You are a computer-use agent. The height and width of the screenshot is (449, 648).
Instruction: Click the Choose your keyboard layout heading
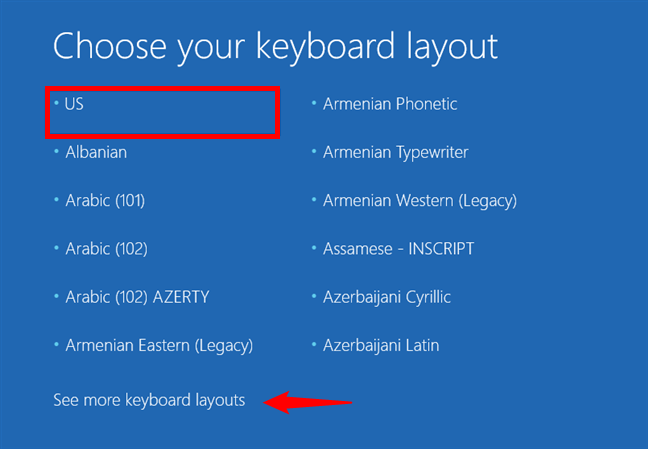(x=275, y=46)
